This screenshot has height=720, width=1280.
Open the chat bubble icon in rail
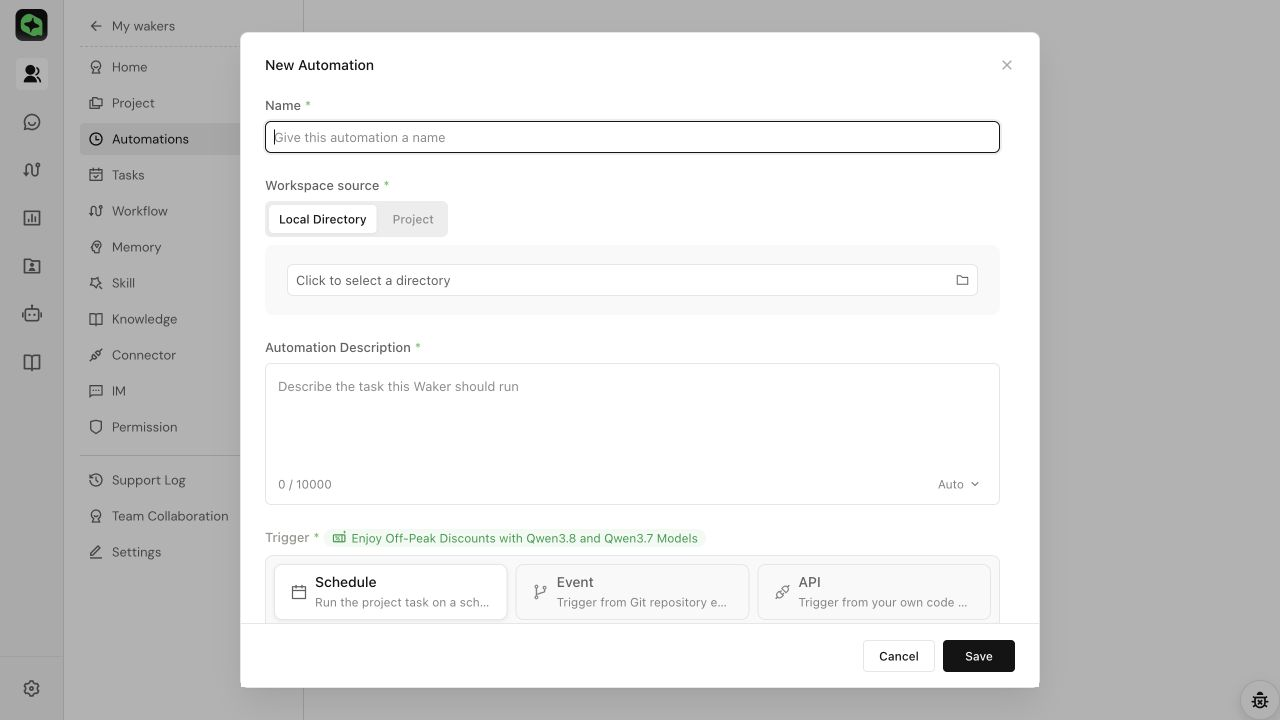point(32,122)
